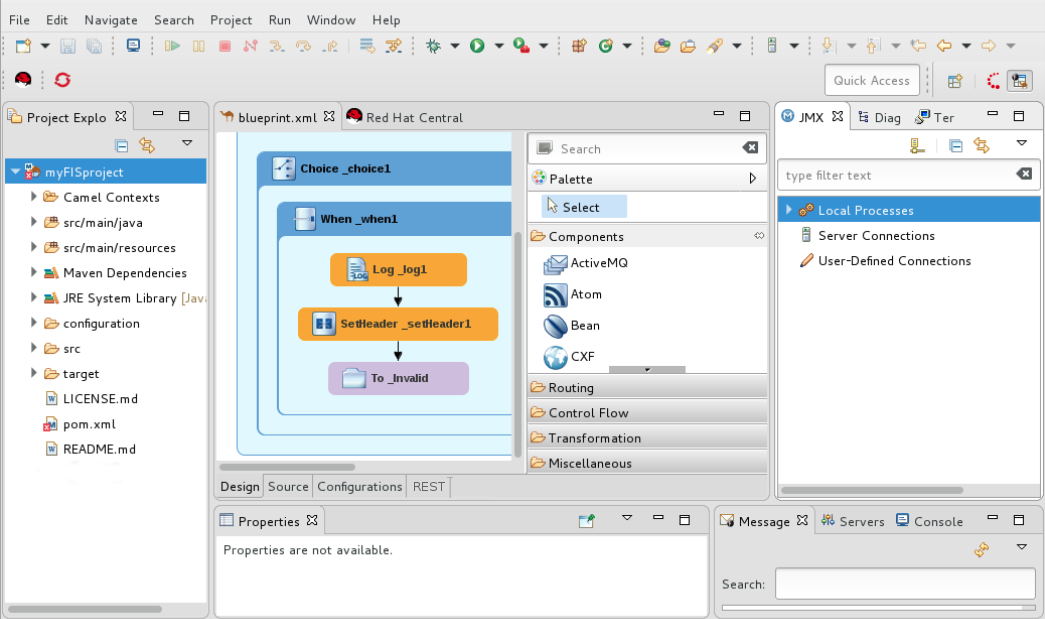Screen dimensions: 1045x619
Task: Select the Log _log1 node
Action: (x=398, y=270)
